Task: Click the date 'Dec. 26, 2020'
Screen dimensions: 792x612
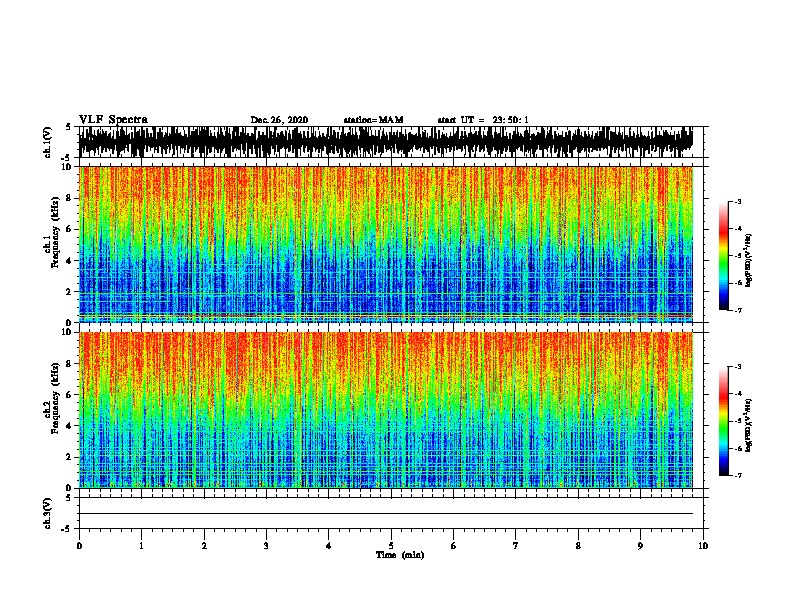Action: click(x=279, y=120)
